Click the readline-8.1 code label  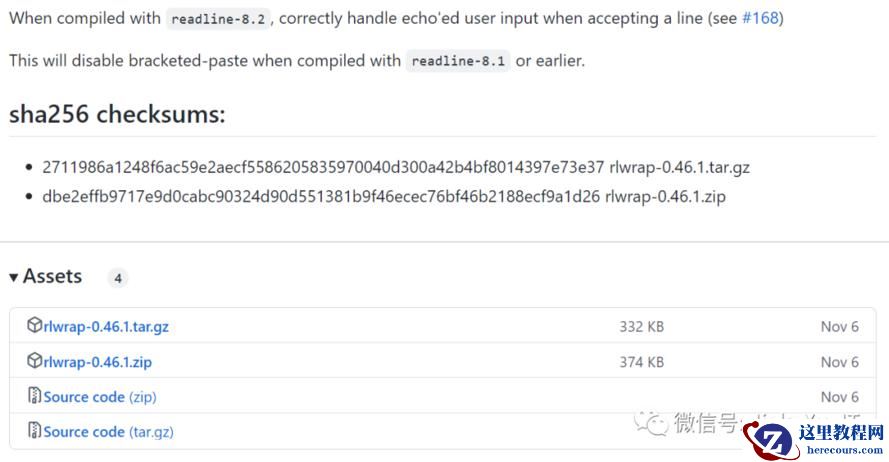tap(458, 61)
